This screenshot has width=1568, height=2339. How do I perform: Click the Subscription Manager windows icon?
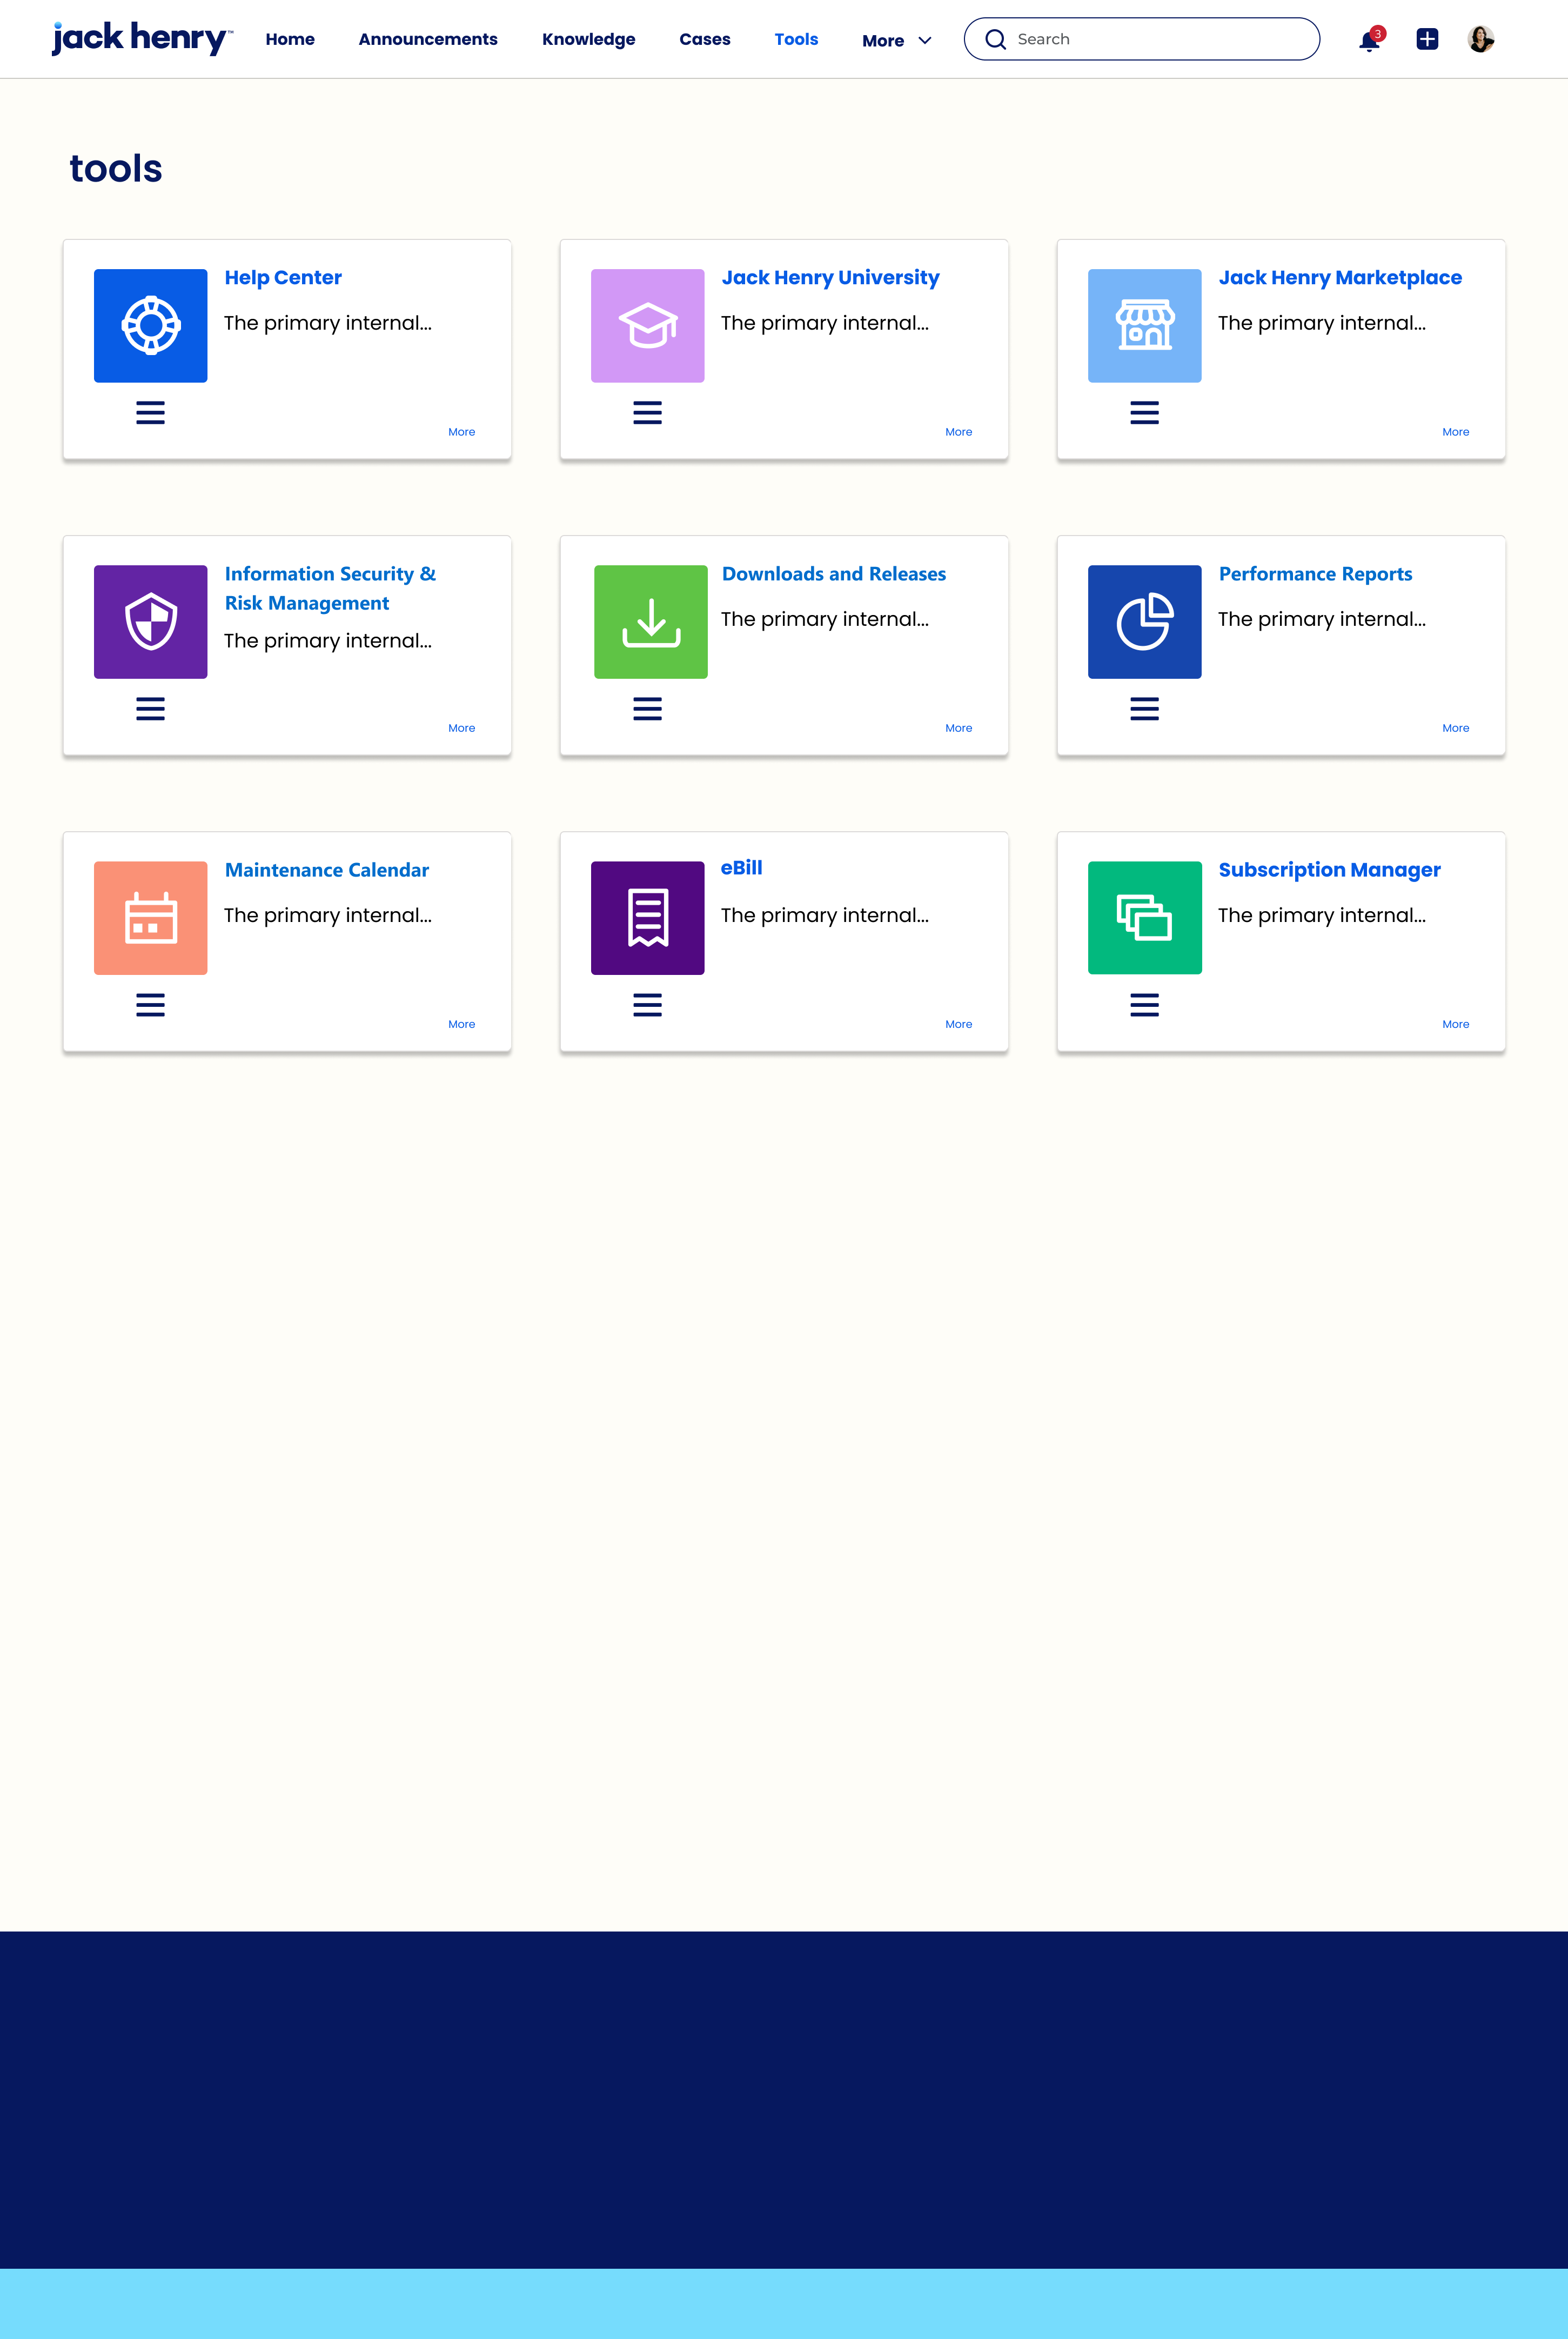[x=1144, y=918]
